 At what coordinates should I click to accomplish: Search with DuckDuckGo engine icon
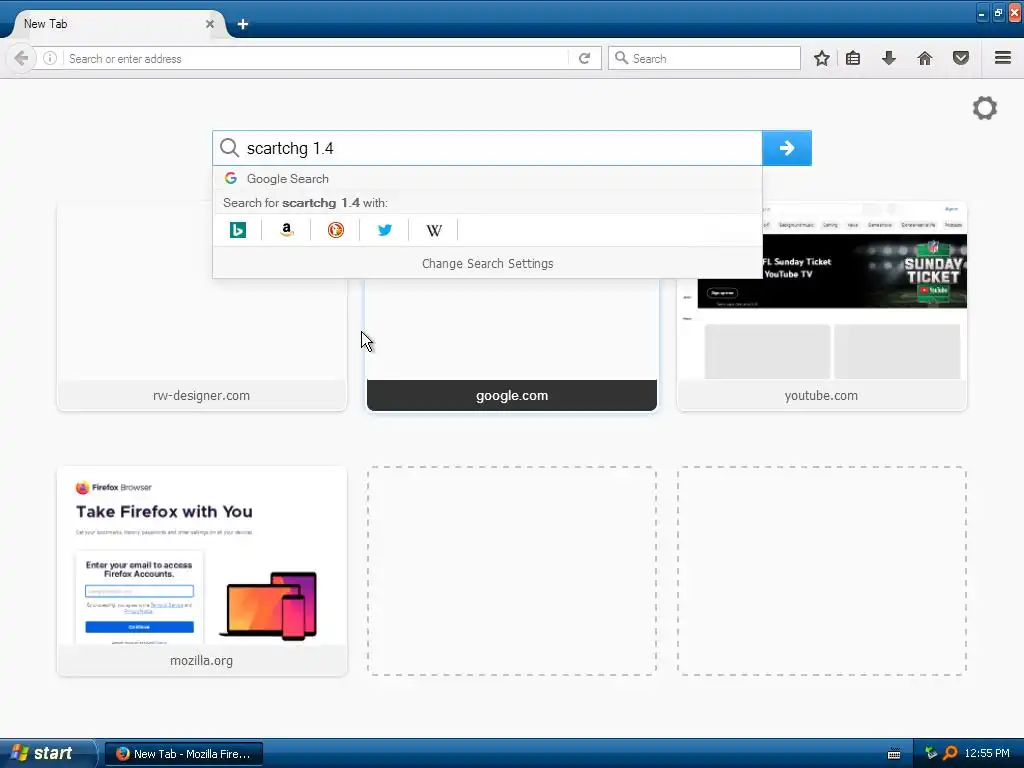coord(336,230)
